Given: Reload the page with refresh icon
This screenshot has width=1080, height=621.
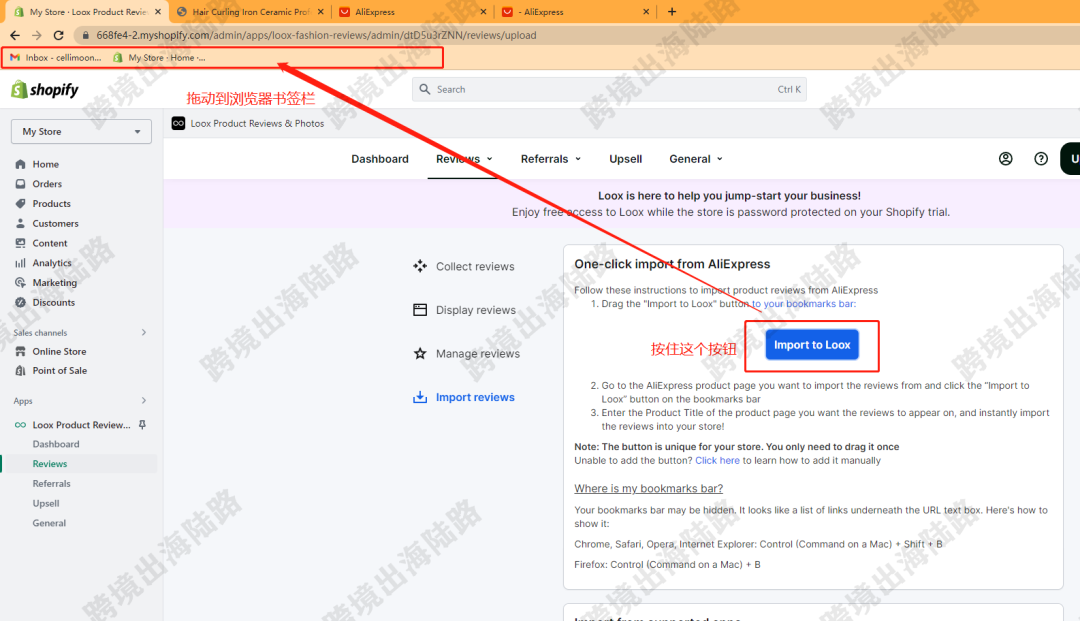Looking at the screenshot, I should (59, 35).
